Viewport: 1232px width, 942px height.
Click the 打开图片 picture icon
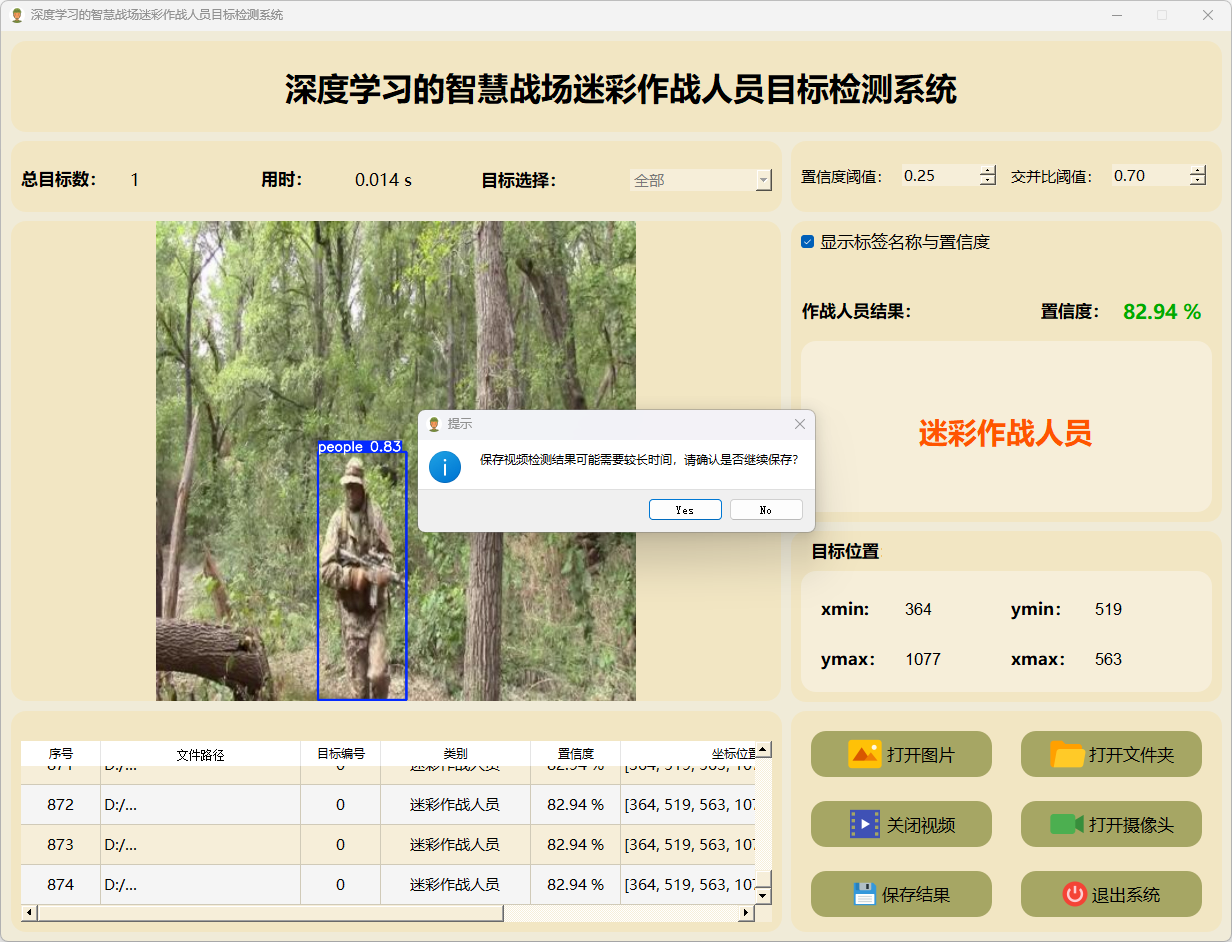pos(864,754)
